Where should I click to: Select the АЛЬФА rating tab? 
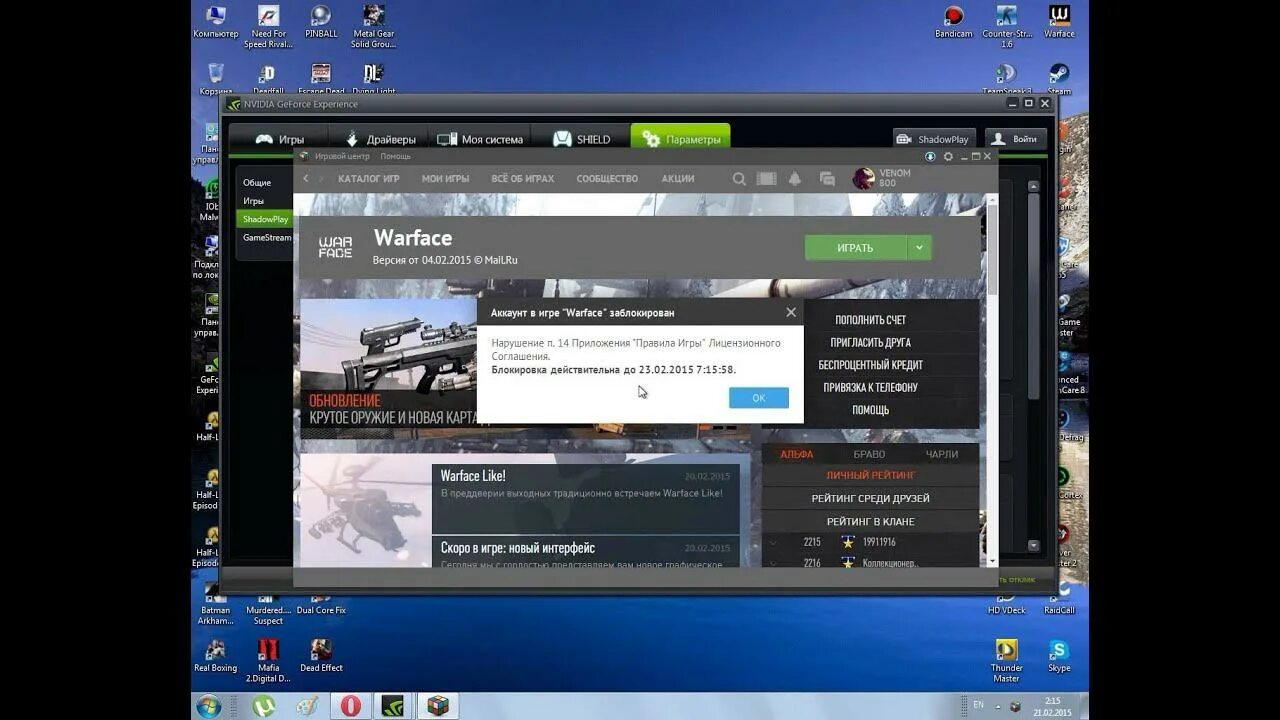797,454
